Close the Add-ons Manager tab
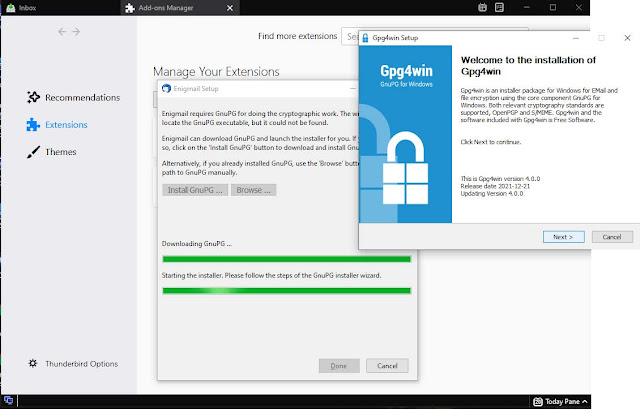Screen dimensions: 640x409 coord(230,8)
